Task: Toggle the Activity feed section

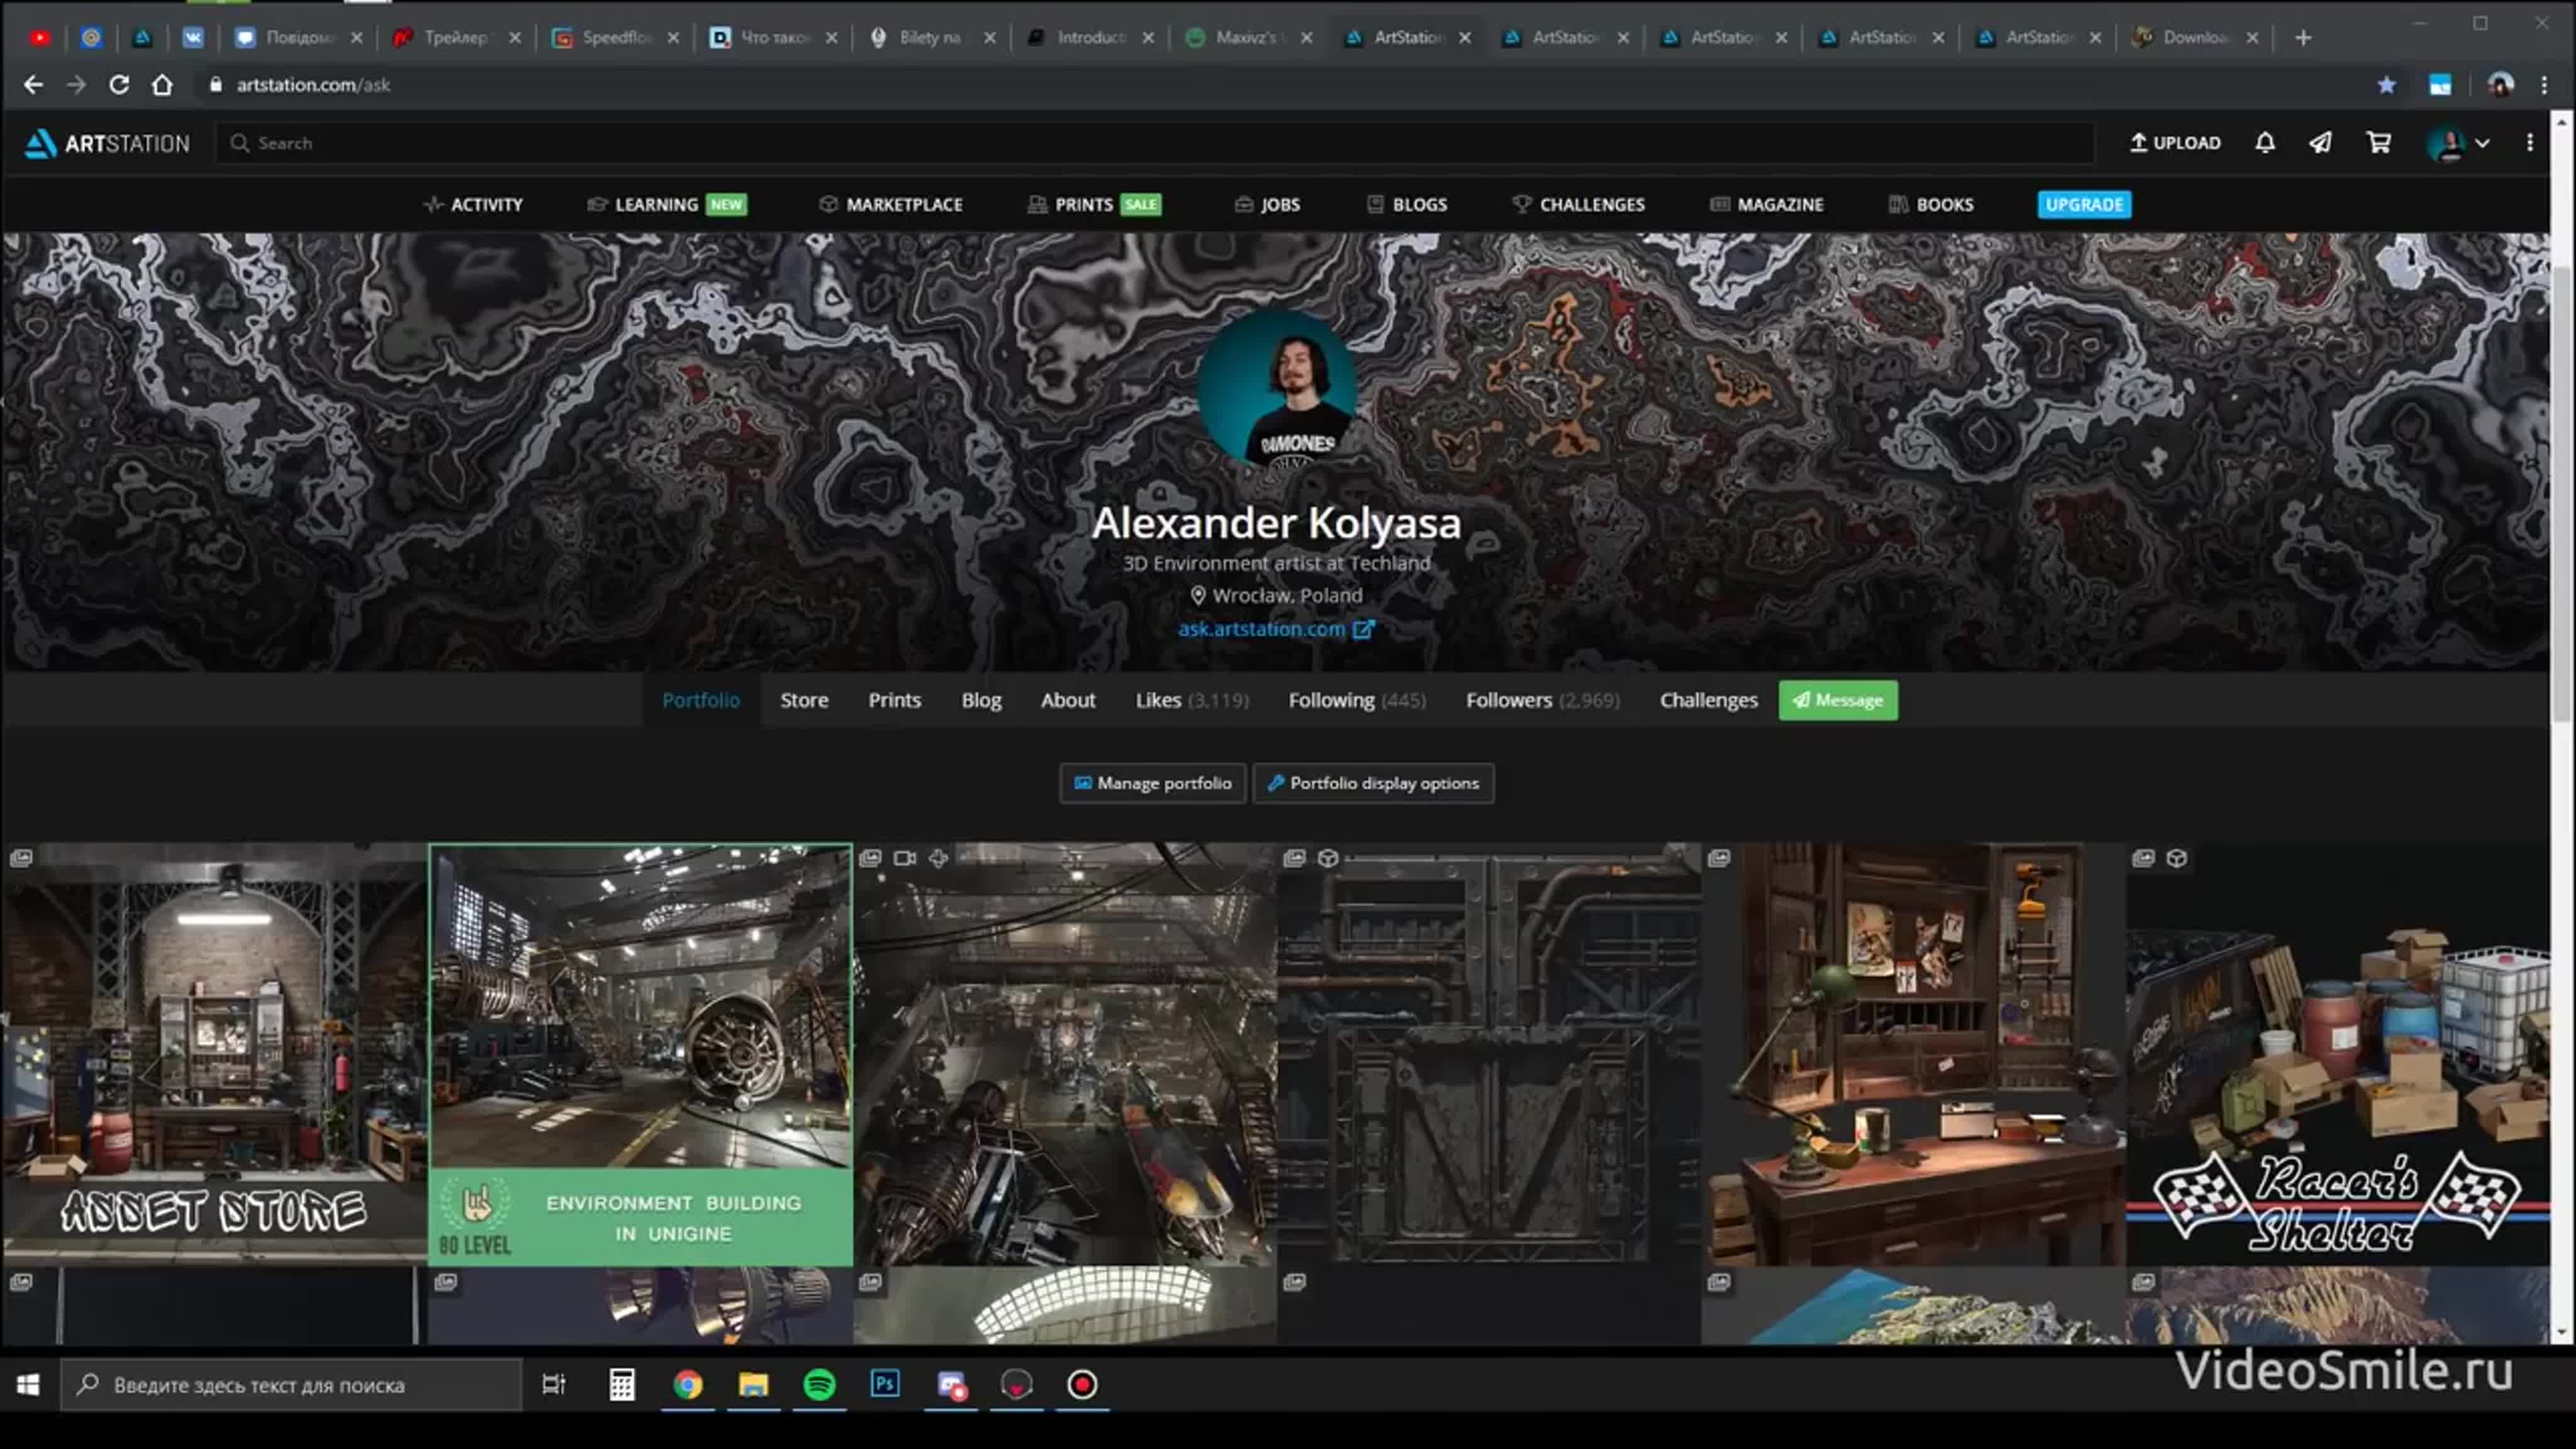Action: 474,204
